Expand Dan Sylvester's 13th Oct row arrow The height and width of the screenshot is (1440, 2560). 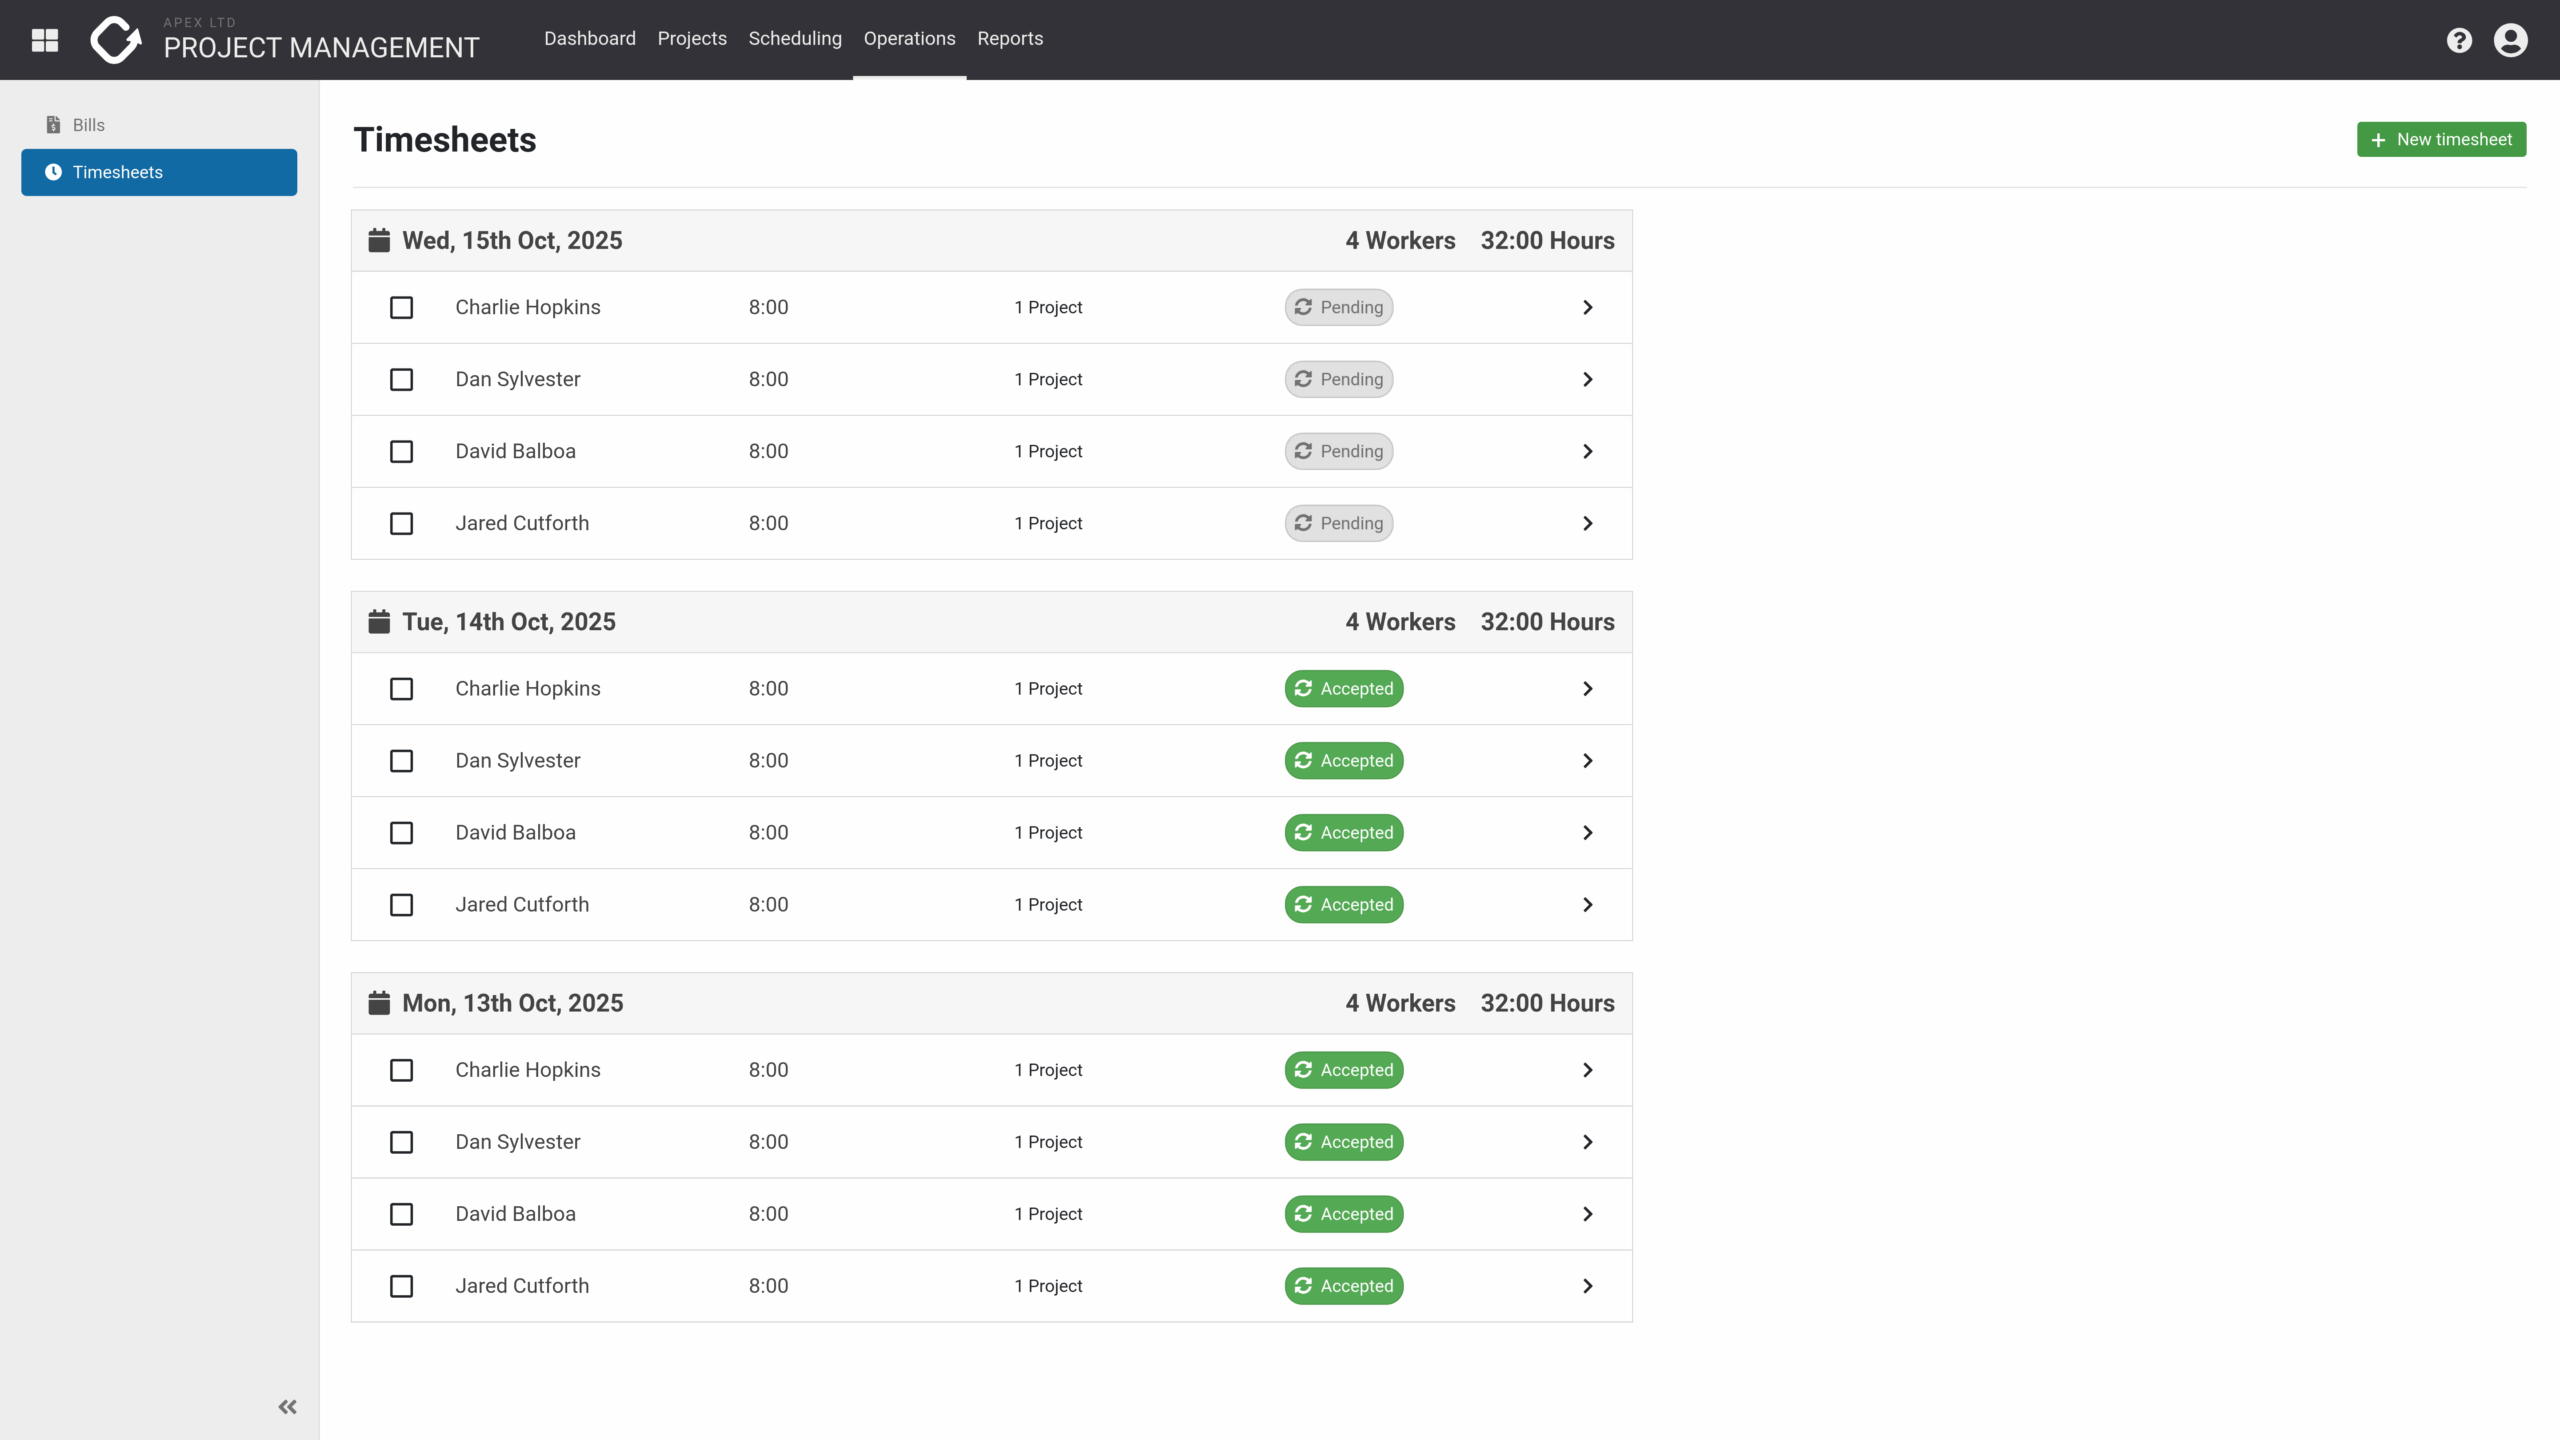point(1587,1142)
